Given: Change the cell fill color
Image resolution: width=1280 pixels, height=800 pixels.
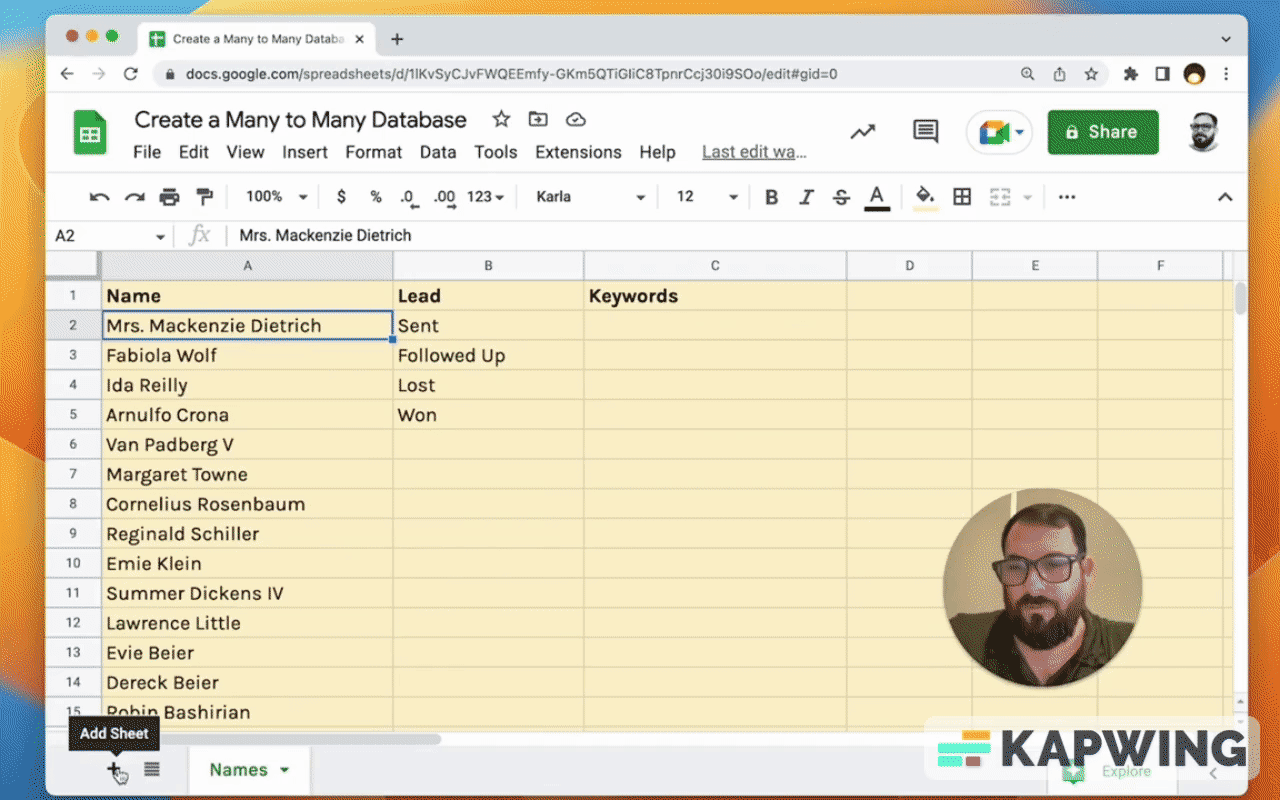Looking at the screenshot, I should [x=925, y=197].
